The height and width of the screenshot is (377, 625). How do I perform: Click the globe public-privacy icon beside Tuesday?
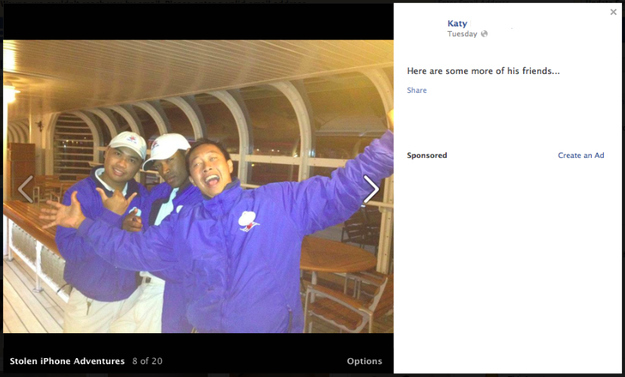(484, 33)
